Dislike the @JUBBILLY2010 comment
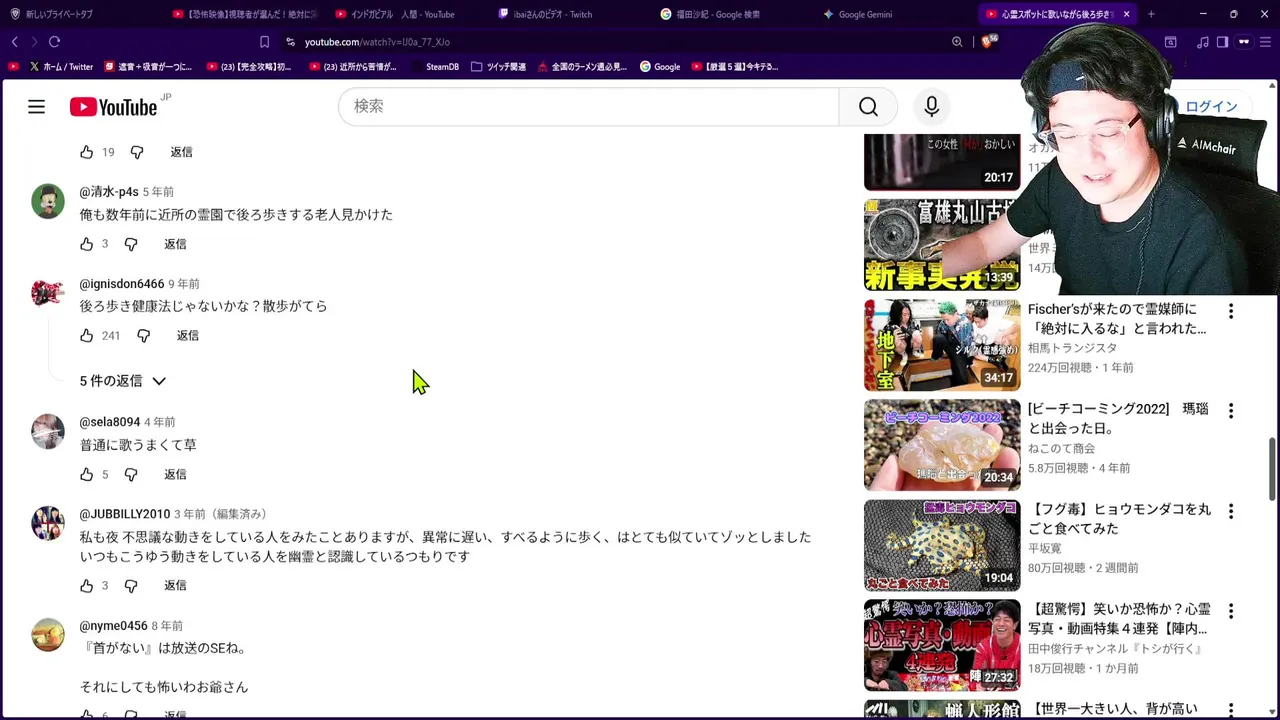This screenshot has width=1280, height=720. tap(131, 586)
